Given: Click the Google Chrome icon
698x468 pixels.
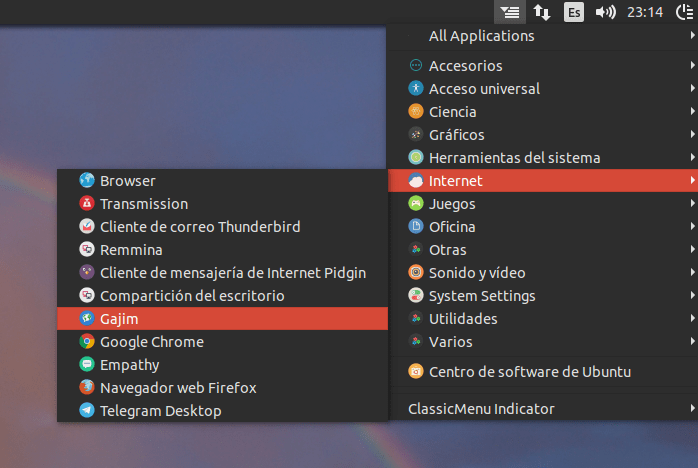Looking at the screenshot, I should click(87, 342).
